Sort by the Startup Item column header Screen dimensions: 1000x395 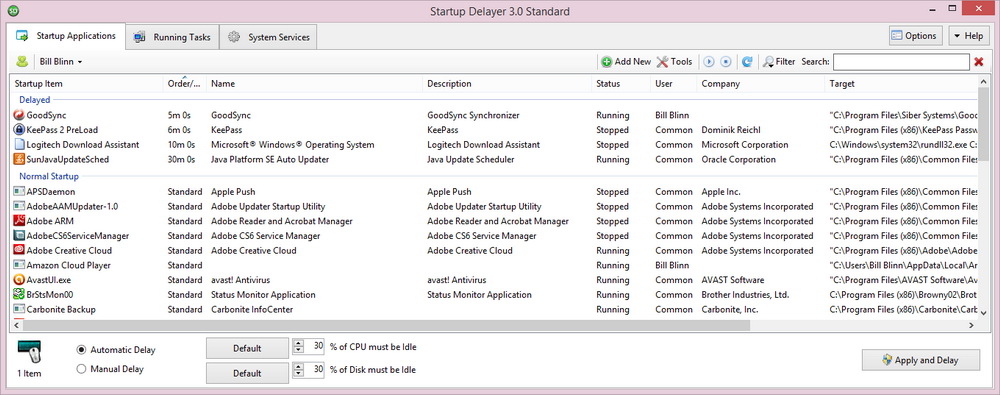(86, 84)
